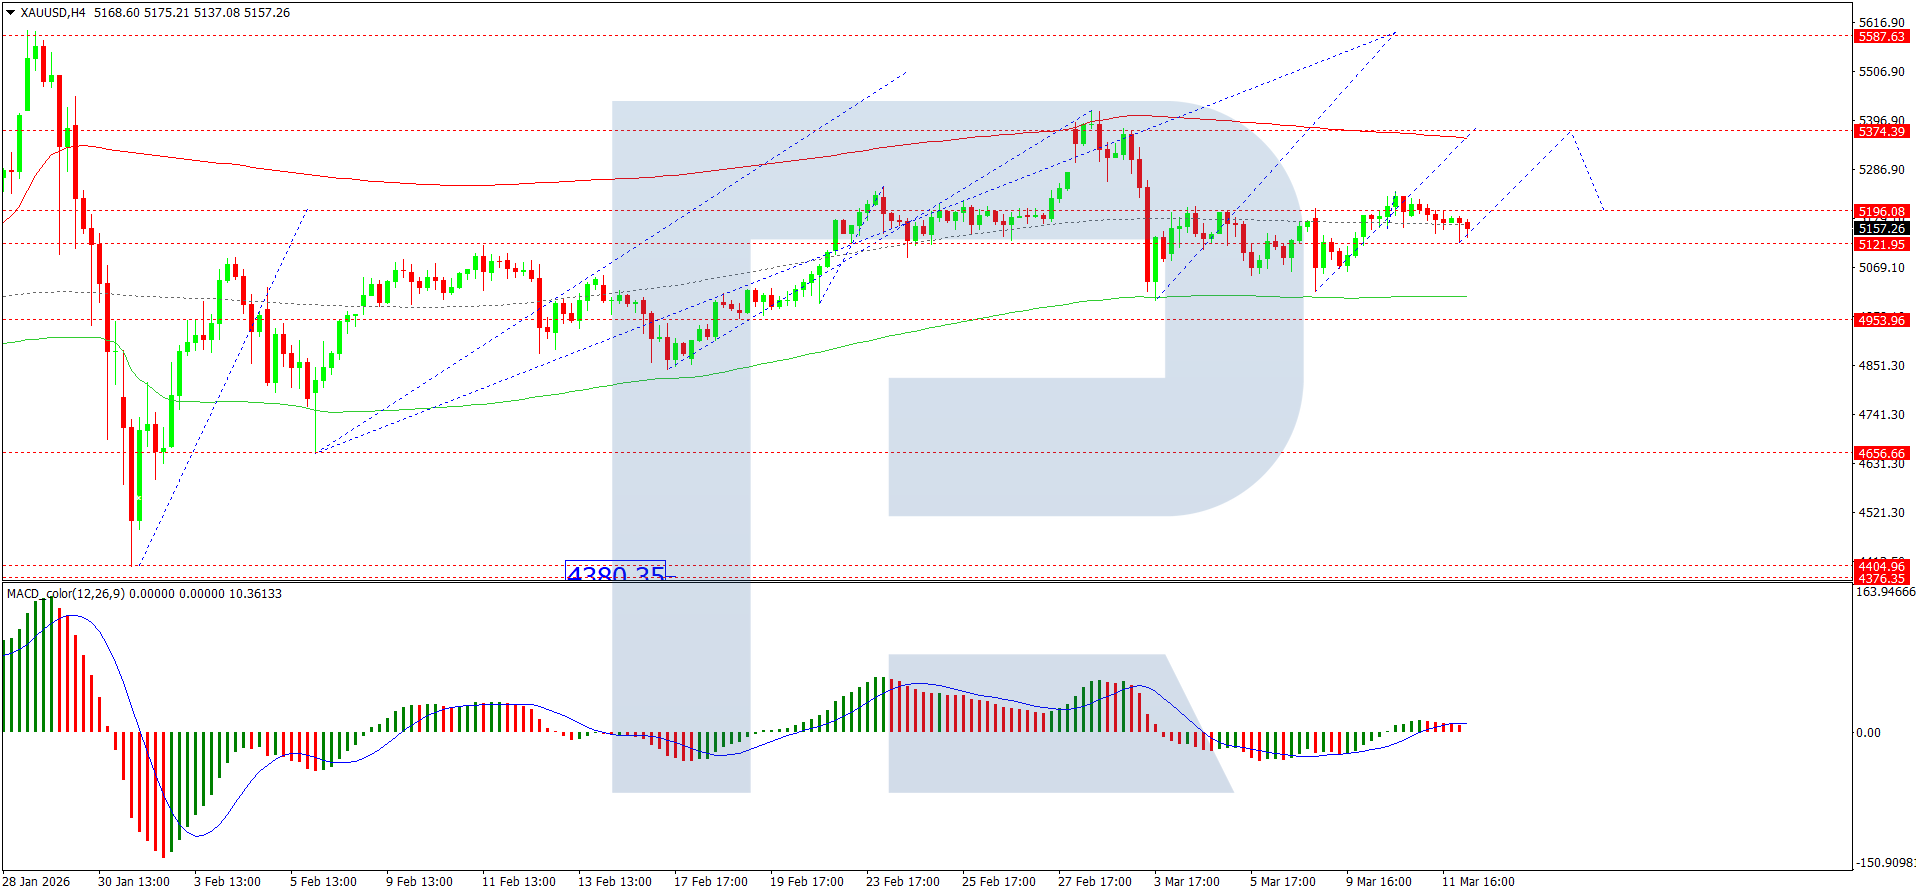The image size is (1916, 894).
Task: Click the black current price tag 5157.26
Action: (1882, 229)
